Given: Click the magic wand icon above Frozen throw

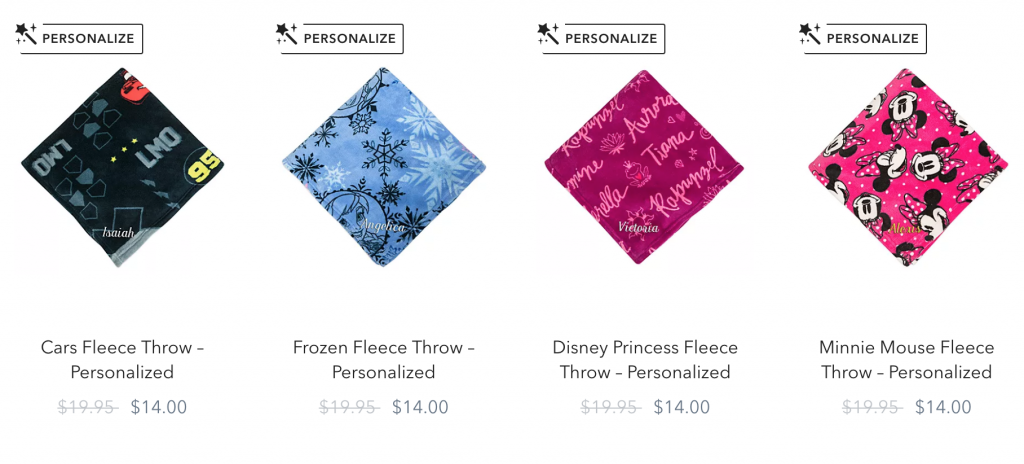Looking at the screenshot, I should point(287,34).
